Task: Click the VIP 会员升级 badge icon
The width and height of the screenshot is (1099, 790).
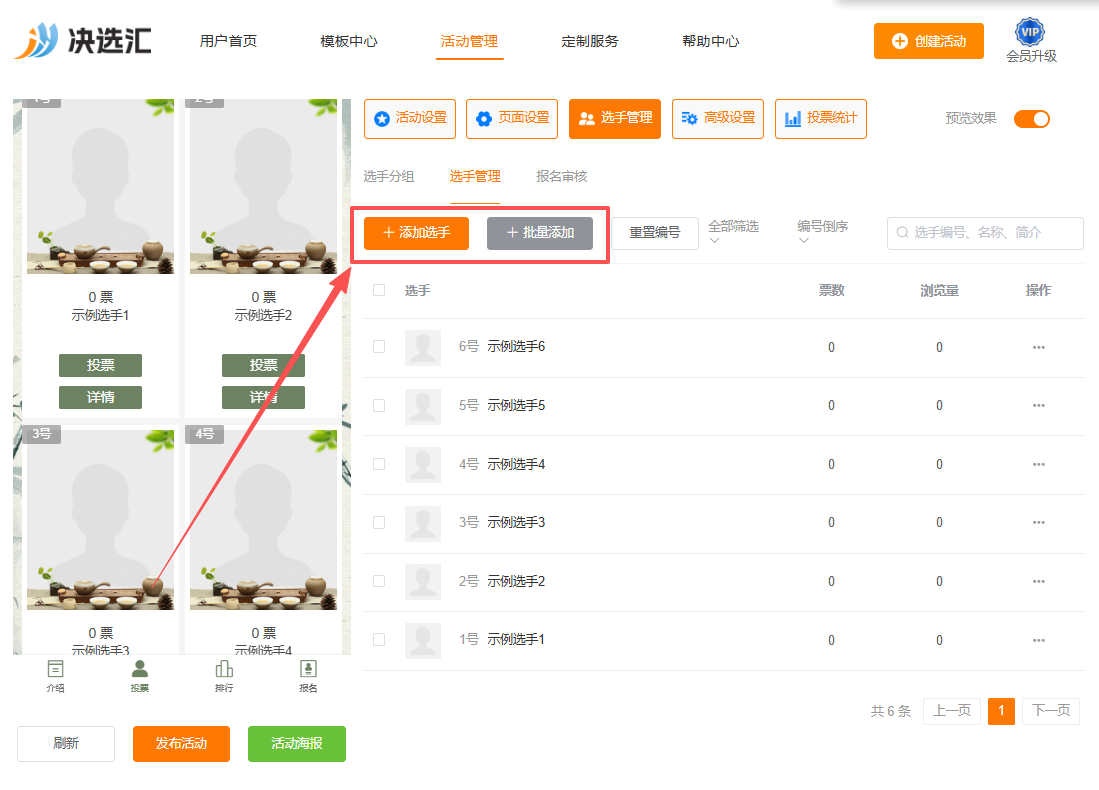Action: point(1030,32)
